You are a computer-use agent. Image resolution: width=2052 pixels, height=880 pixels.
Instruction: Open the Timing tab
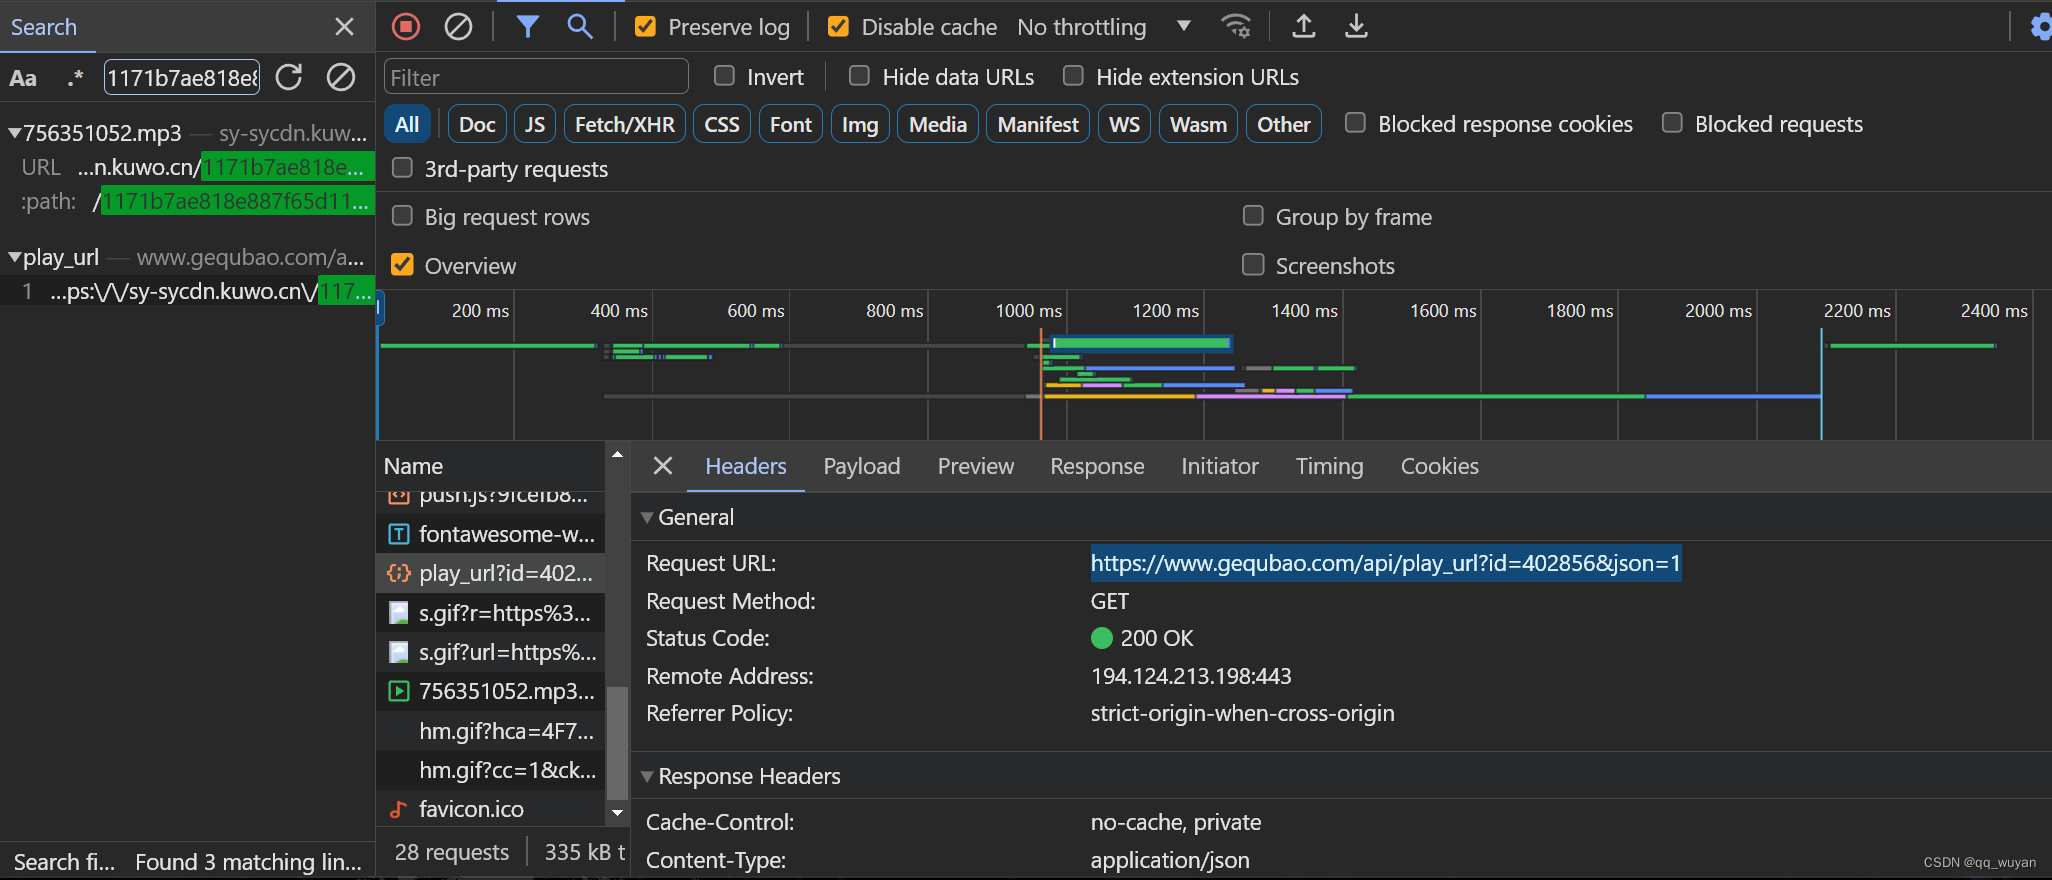(1329, 466)
